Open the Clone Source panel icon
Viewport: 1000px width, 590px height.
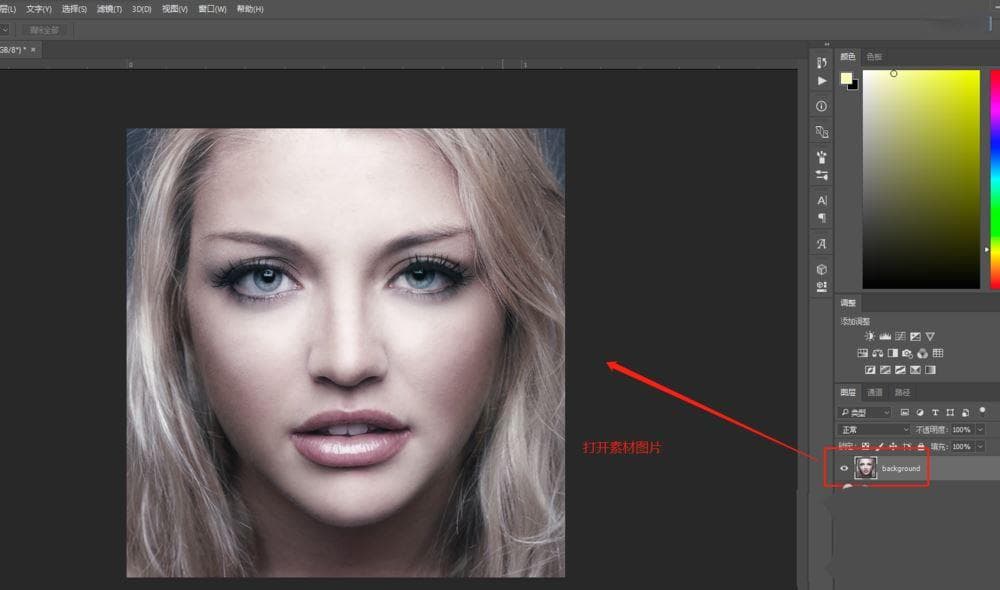[x=821, y=132]
